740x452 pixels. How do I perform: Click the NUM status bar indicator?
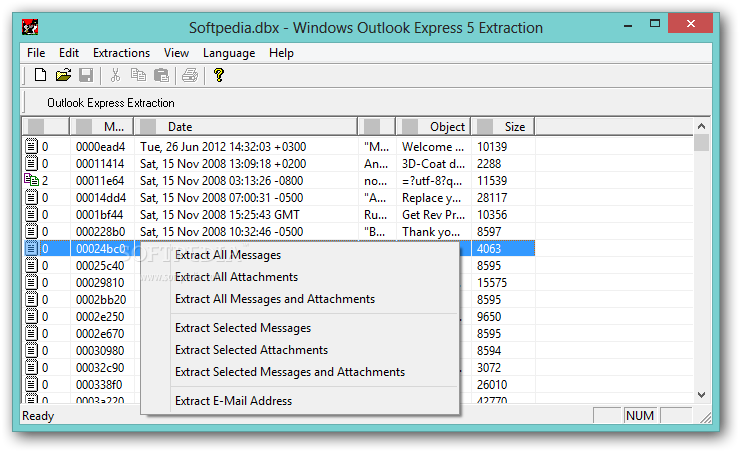click(640, 416)
